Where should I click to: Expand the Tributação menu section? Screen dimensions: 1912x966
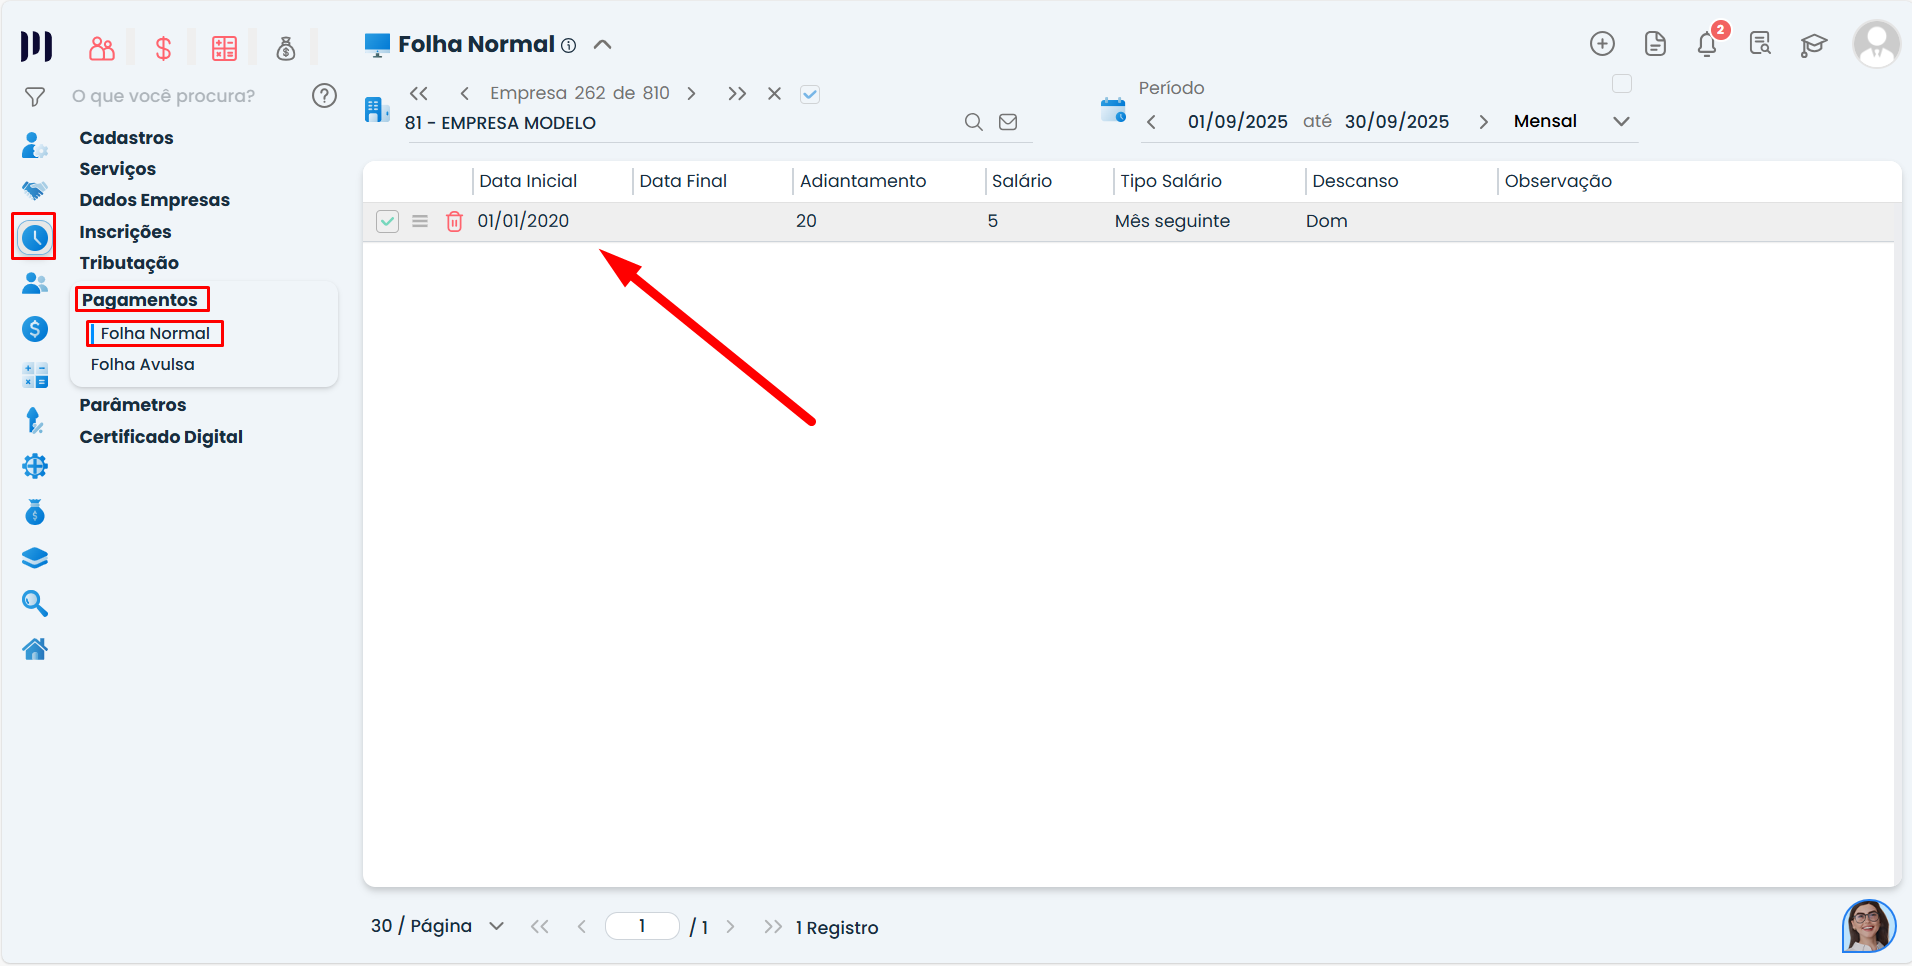(129, 263)
